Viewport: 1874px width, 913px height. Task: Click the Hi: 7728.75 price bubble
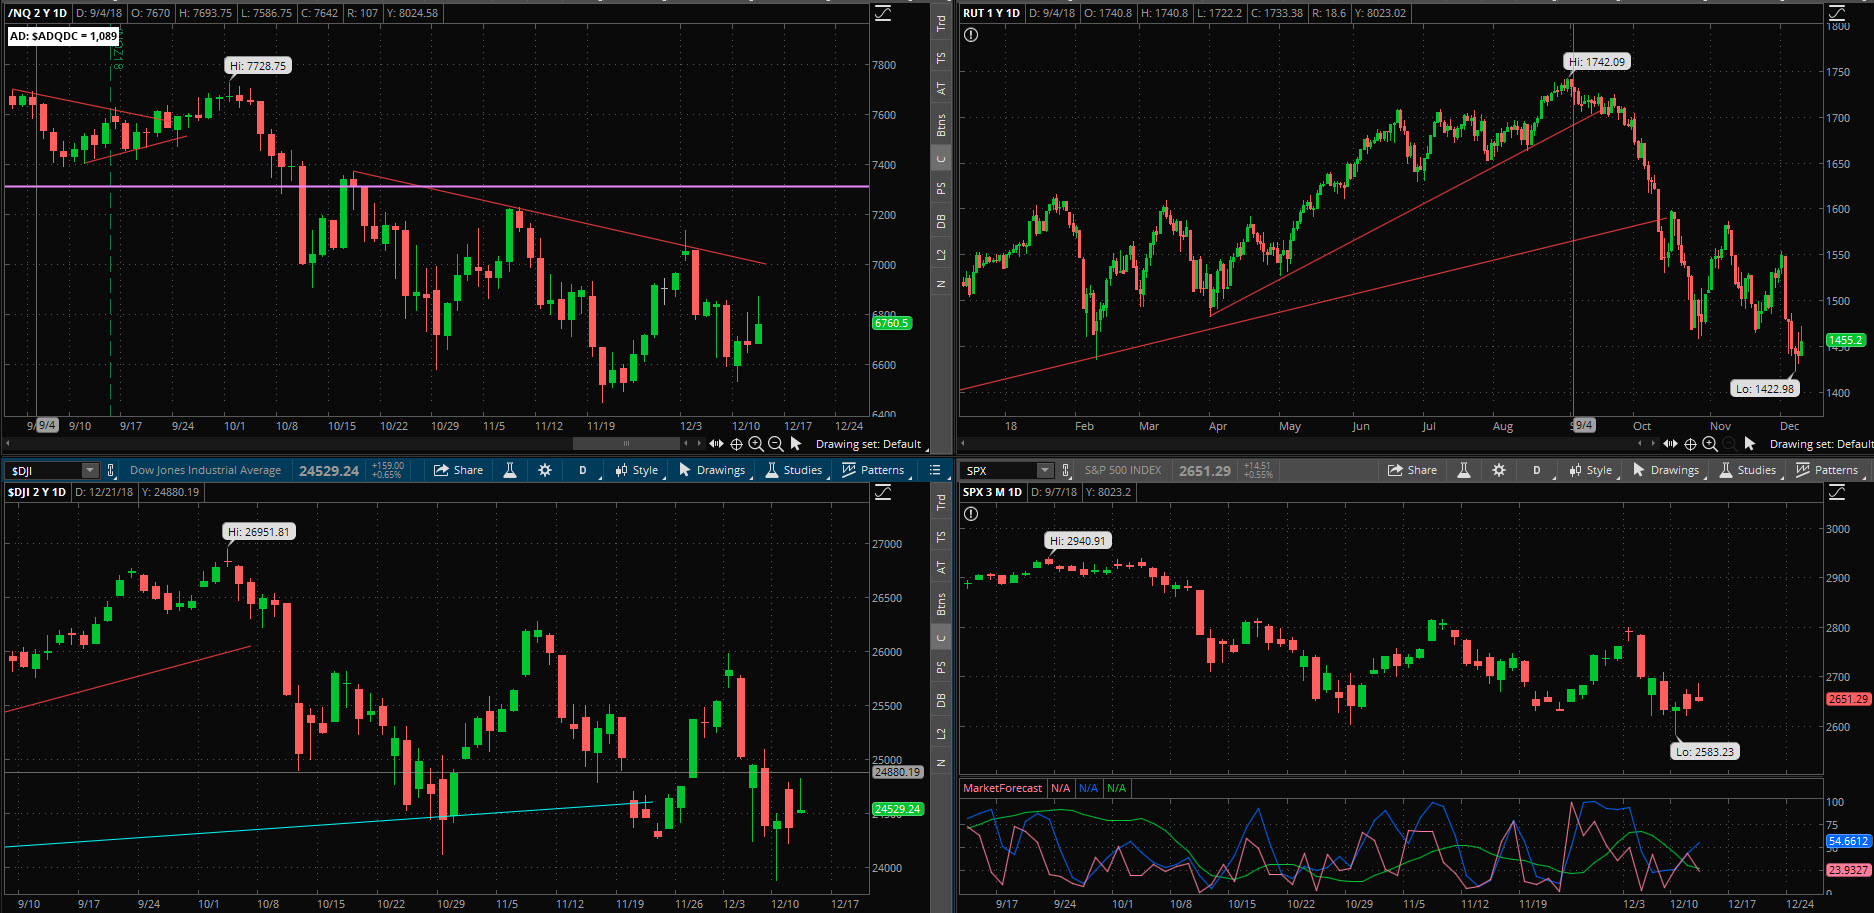coord(258,66)
